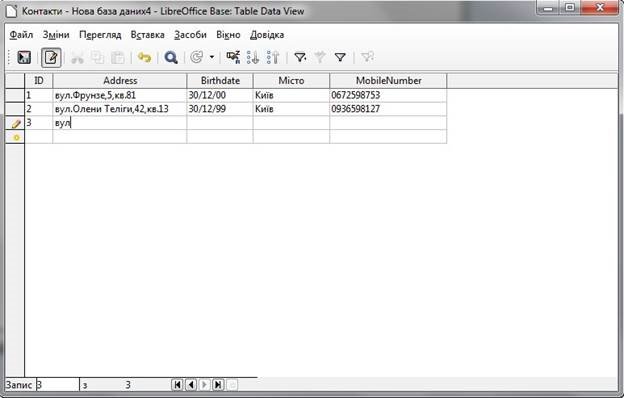Open the Standard Filter funnel icon
624x398 pixels.
(340, 57)
